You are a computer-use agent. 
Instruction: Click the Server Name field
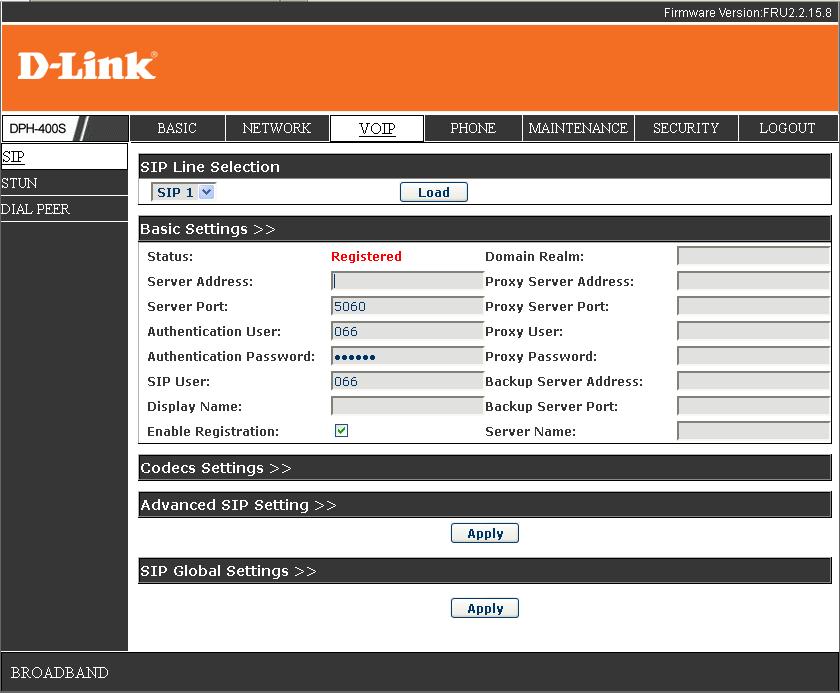[754, 431]
